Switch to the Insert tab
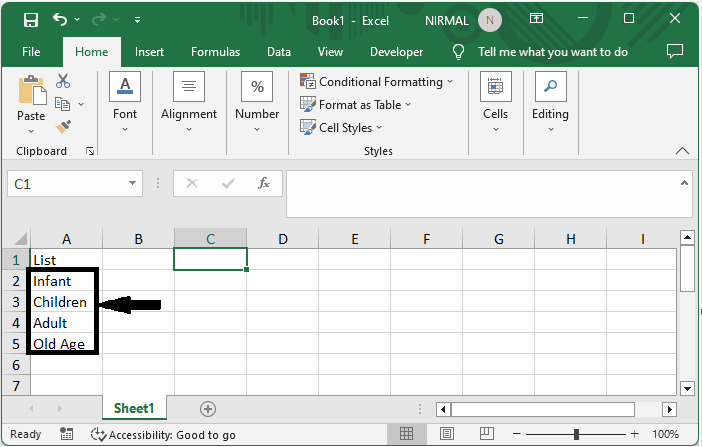702x447 pixels. coord(149,52)
